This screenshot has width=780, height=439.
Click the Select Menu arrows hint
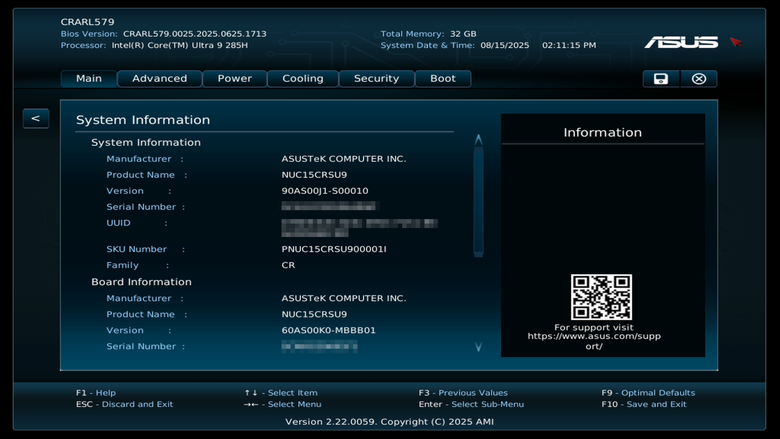point(283,404)
